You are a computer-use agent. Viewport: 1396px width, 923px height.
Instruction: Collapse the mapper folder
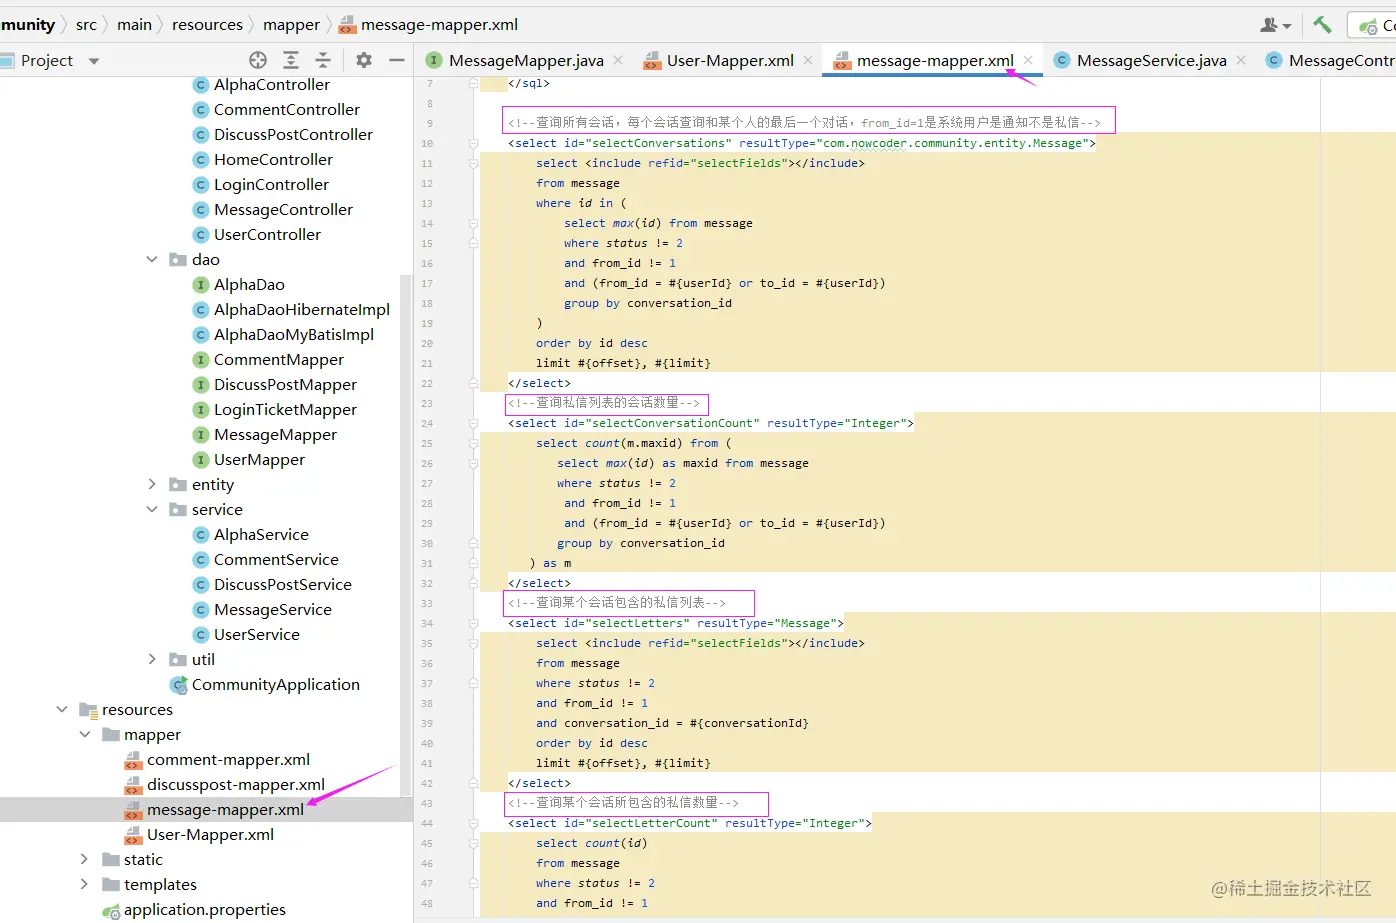(85, 735)
